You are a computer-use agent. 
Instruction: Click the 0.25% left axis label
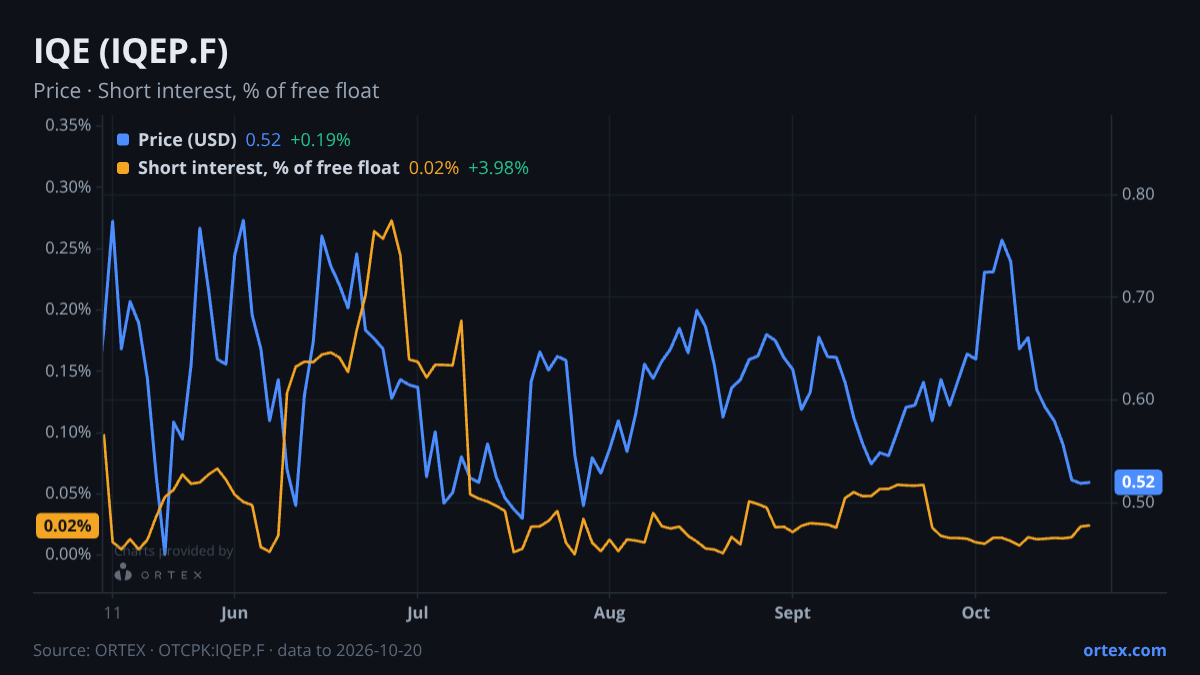click(68, 248)
